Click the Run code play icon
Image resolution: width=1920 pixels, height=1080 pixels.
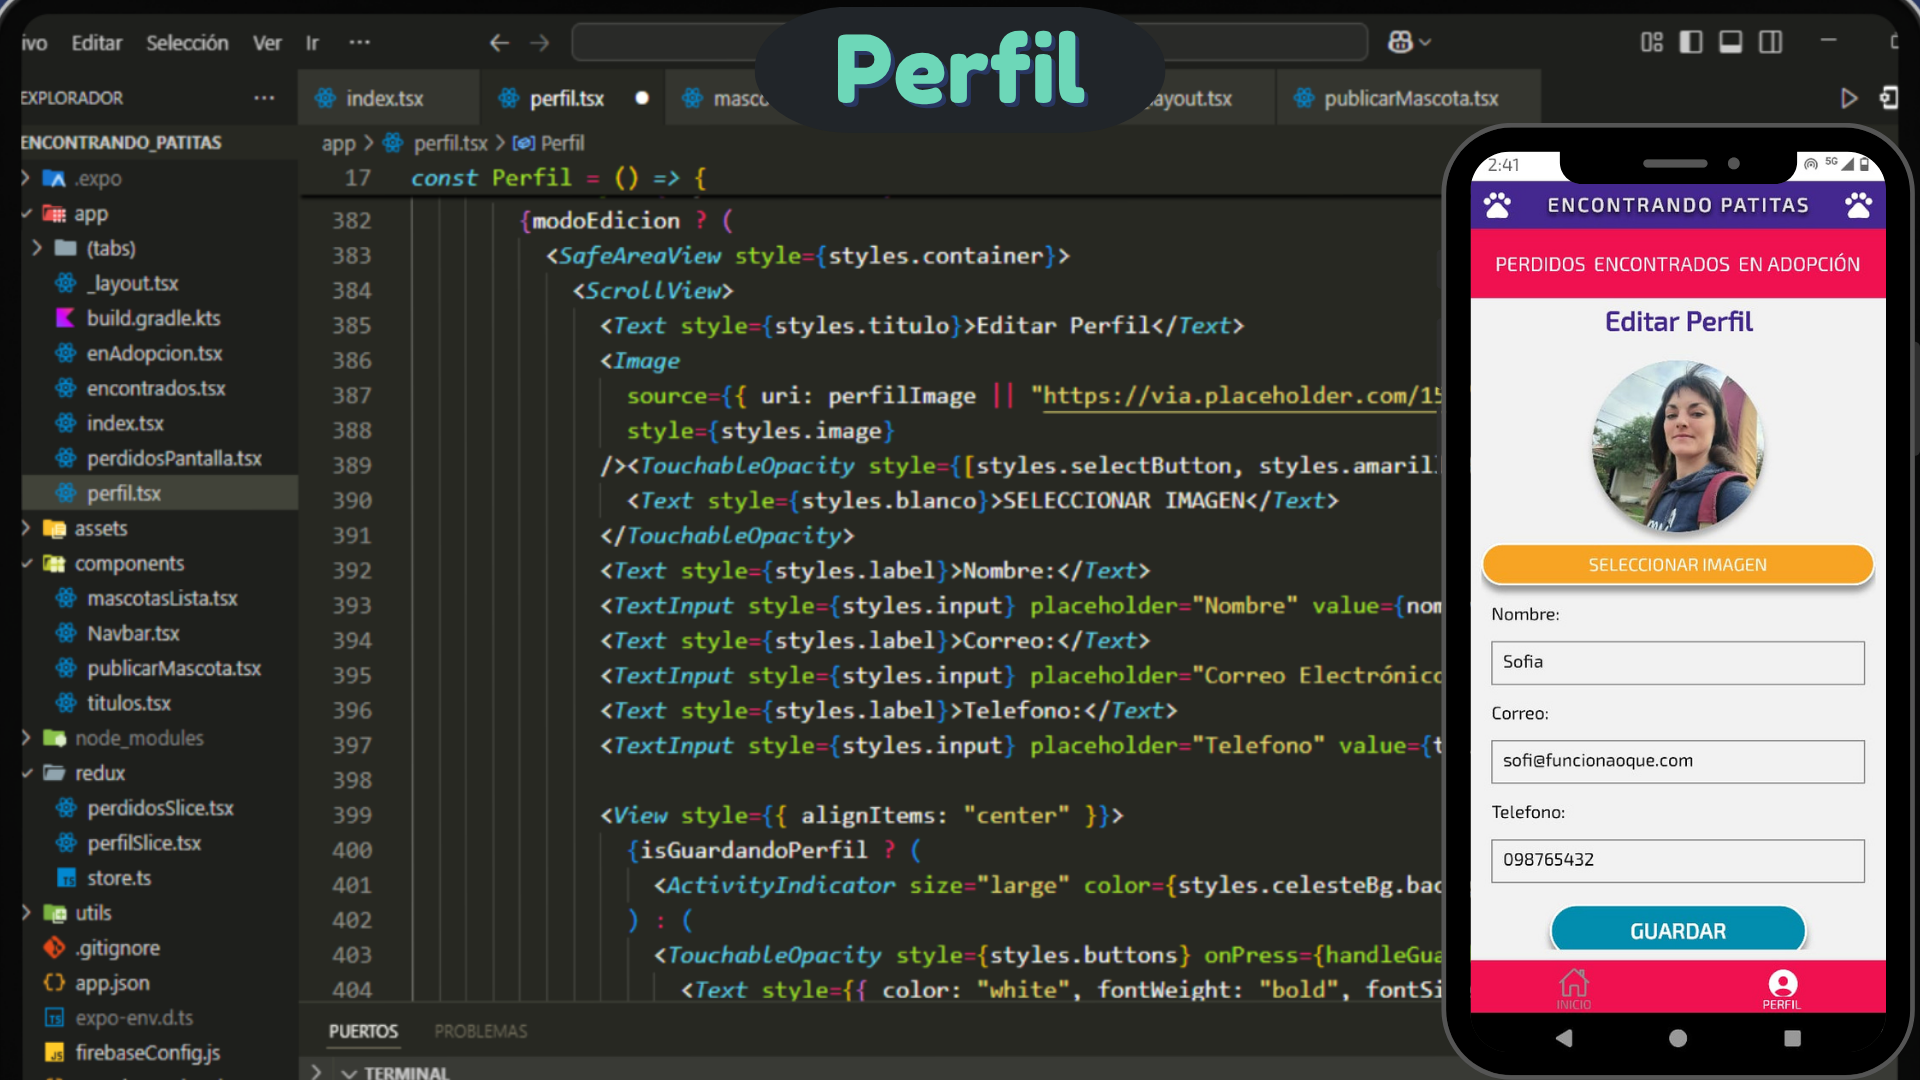point(1848,98)
